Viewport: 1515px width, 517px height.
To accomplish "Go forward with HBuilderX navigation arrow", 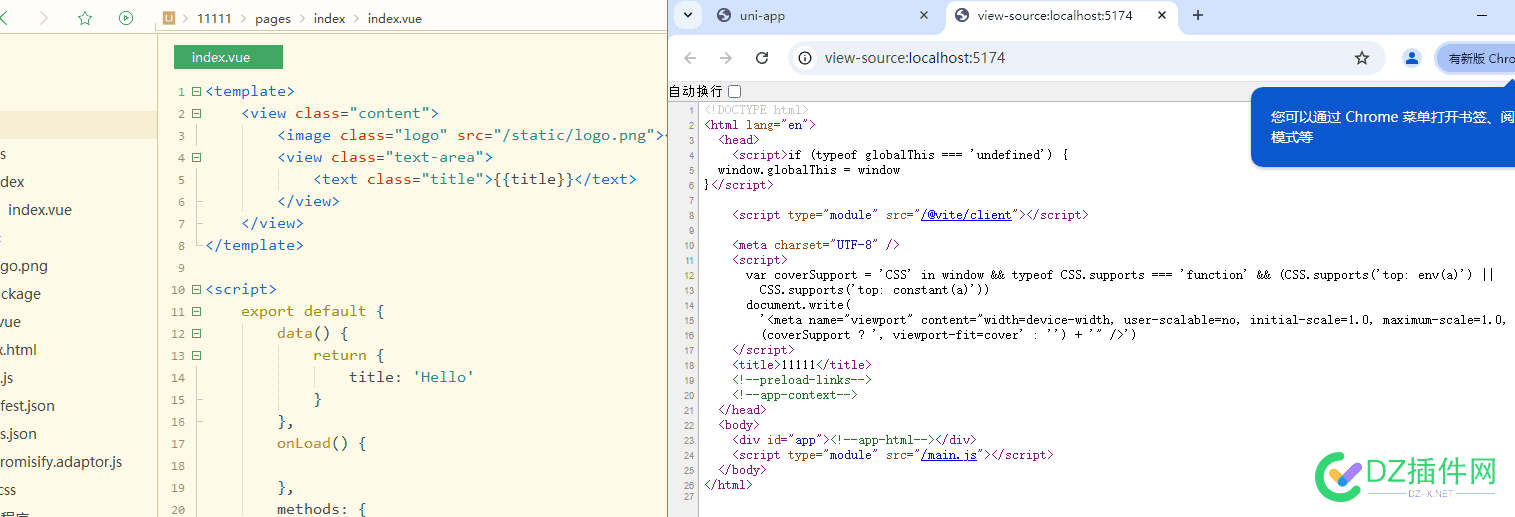I will (43, 18).
